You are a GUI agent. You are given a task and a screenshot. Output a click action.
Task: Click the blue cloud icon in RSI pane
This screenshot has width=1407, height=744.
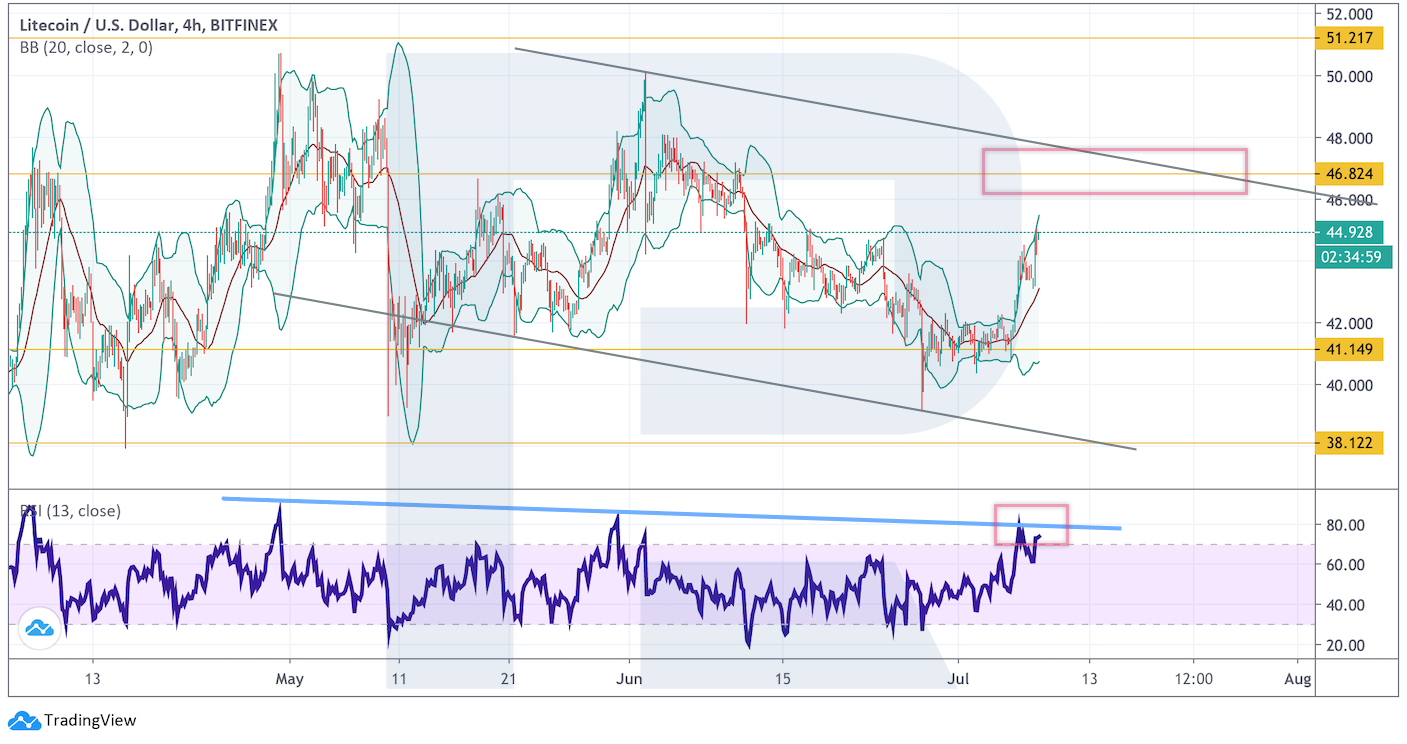click(x=39, y=628)
